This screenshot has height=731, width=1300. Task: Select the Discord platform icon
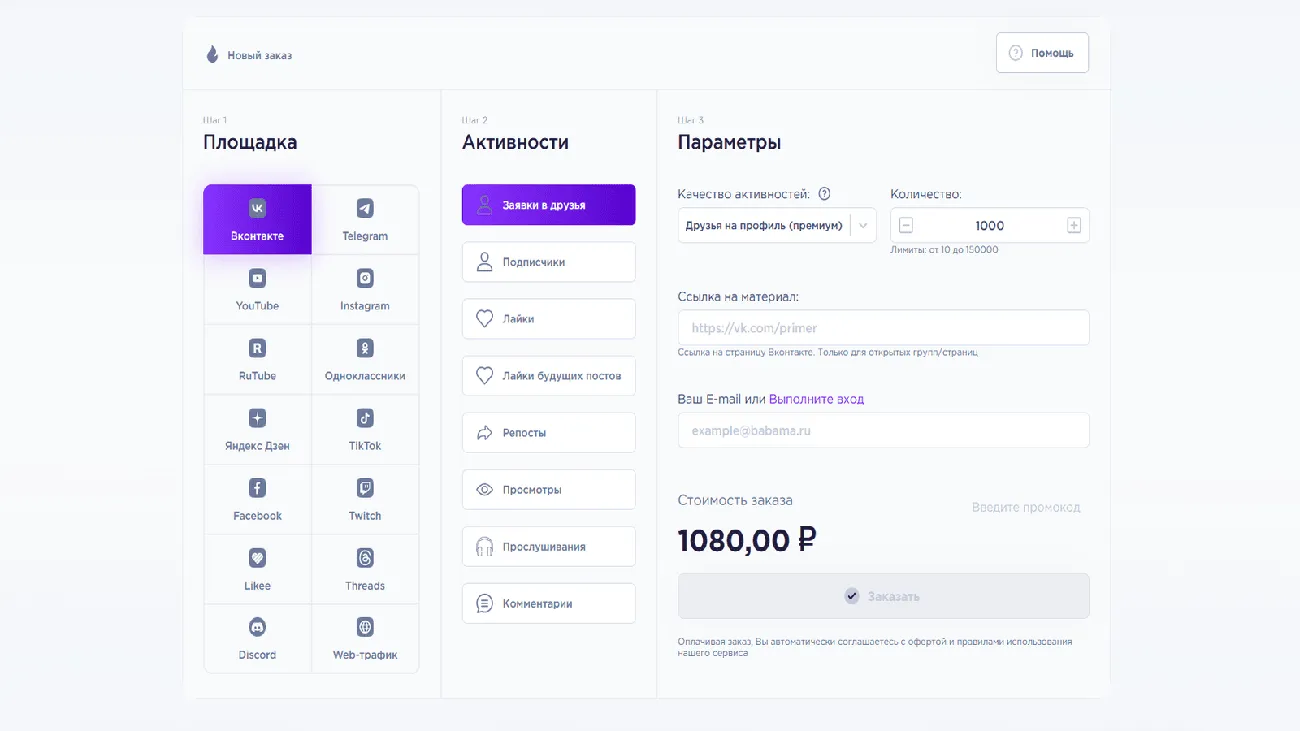pos(257,627)
